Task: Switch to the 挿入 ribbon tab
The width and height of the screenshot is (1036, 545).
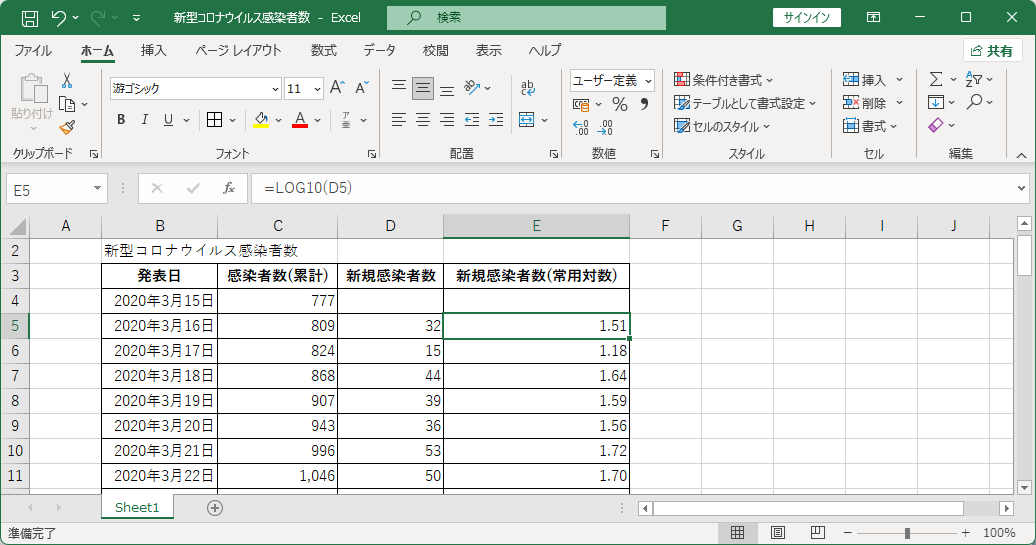Action: pyautogui.click(x=153, y=51)
